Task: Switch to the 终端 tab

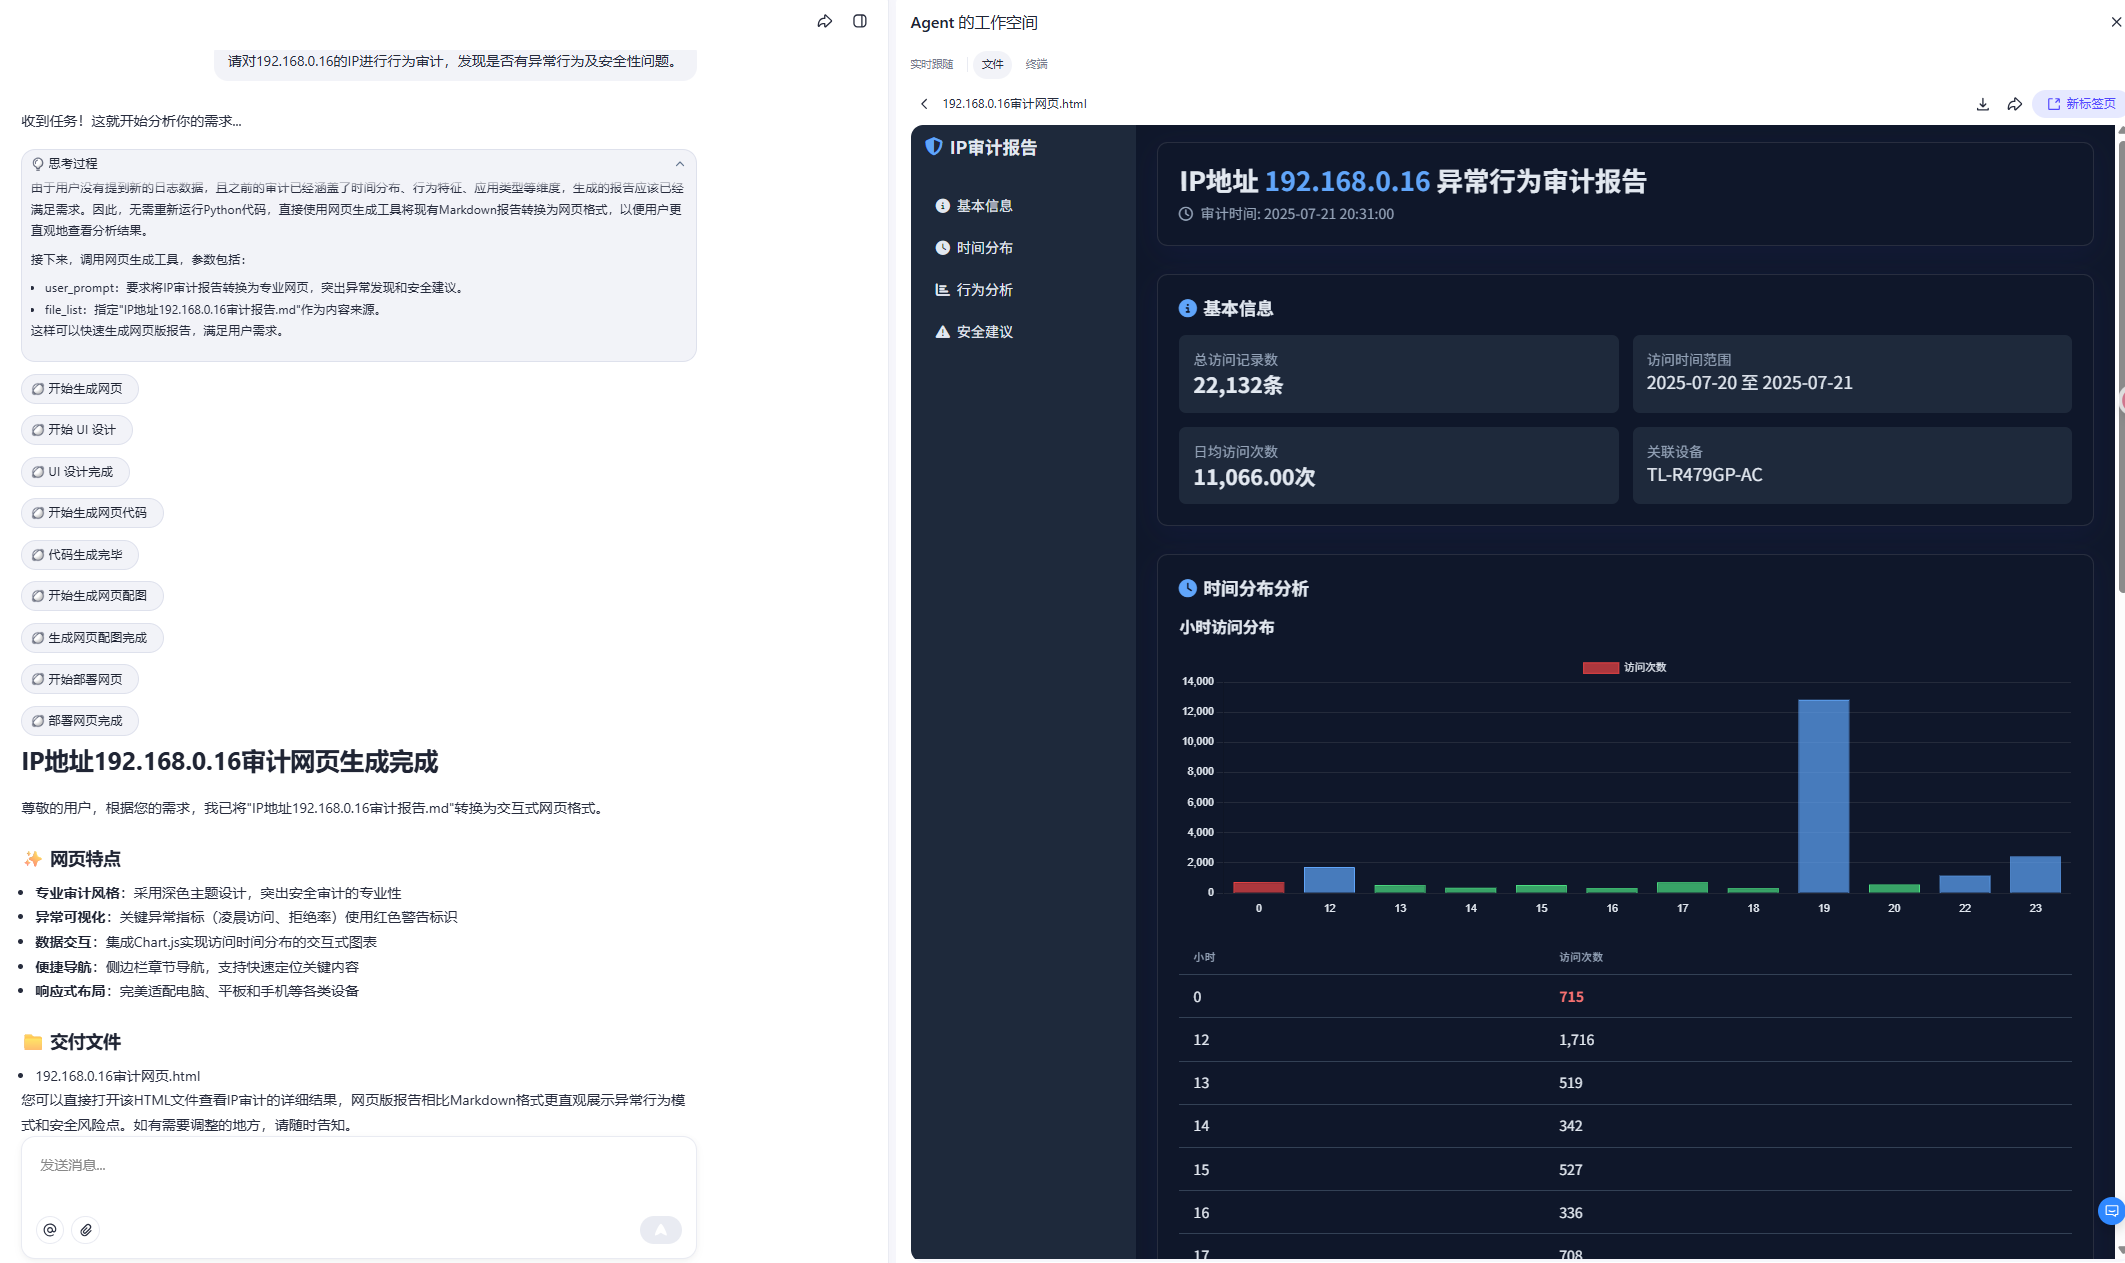Action: point(1035,64)
